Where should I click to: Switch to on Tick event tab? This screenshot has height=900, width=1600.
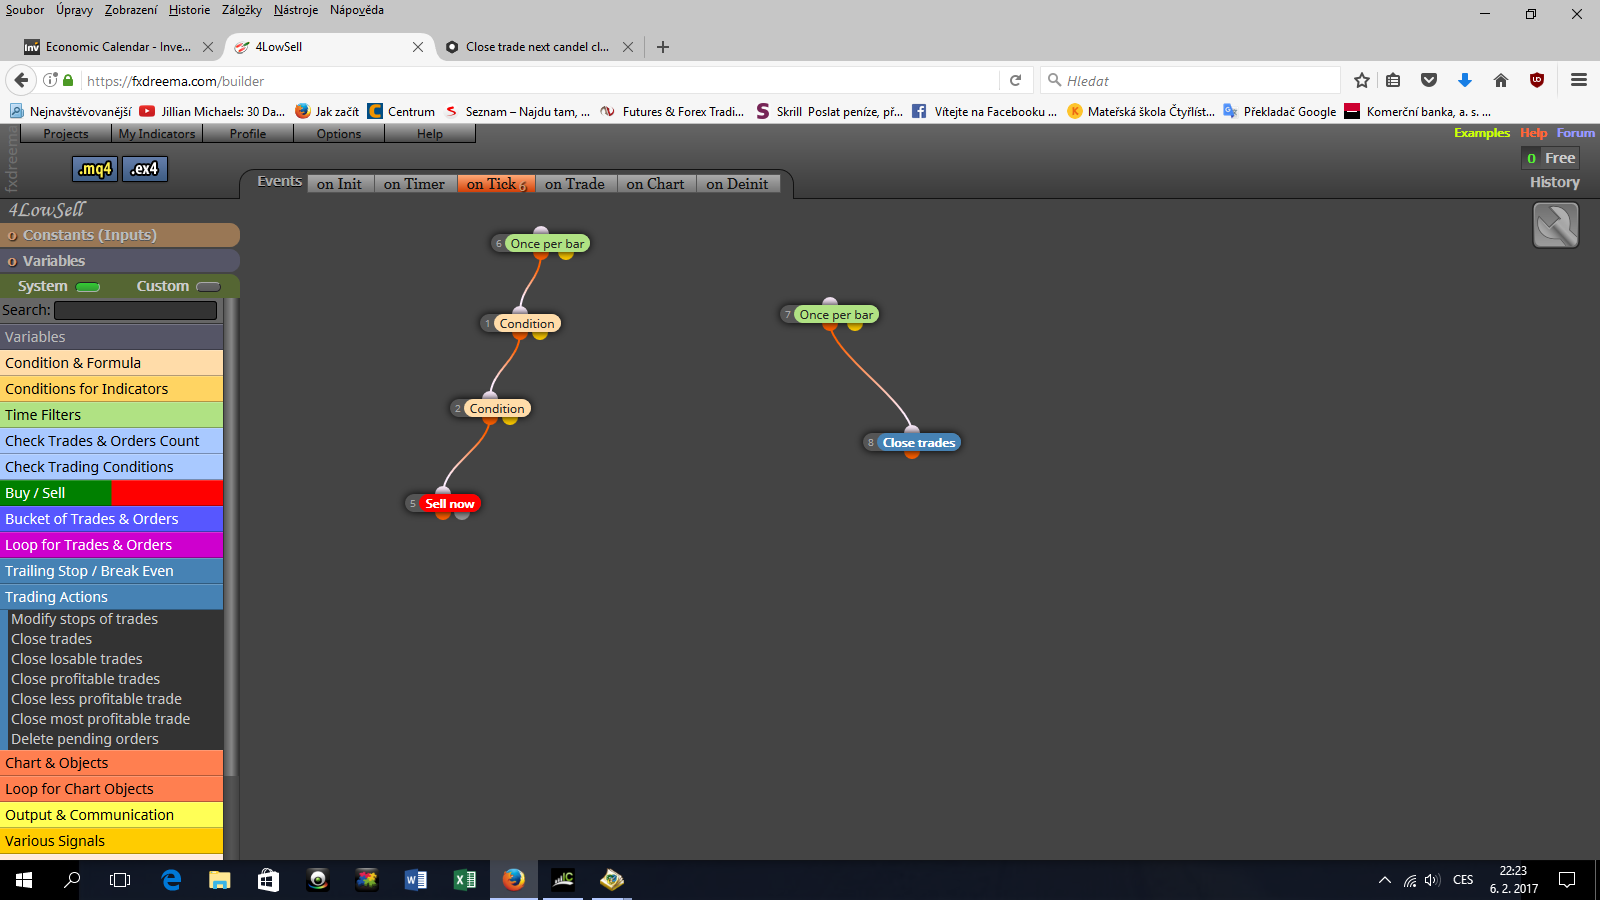495,184
